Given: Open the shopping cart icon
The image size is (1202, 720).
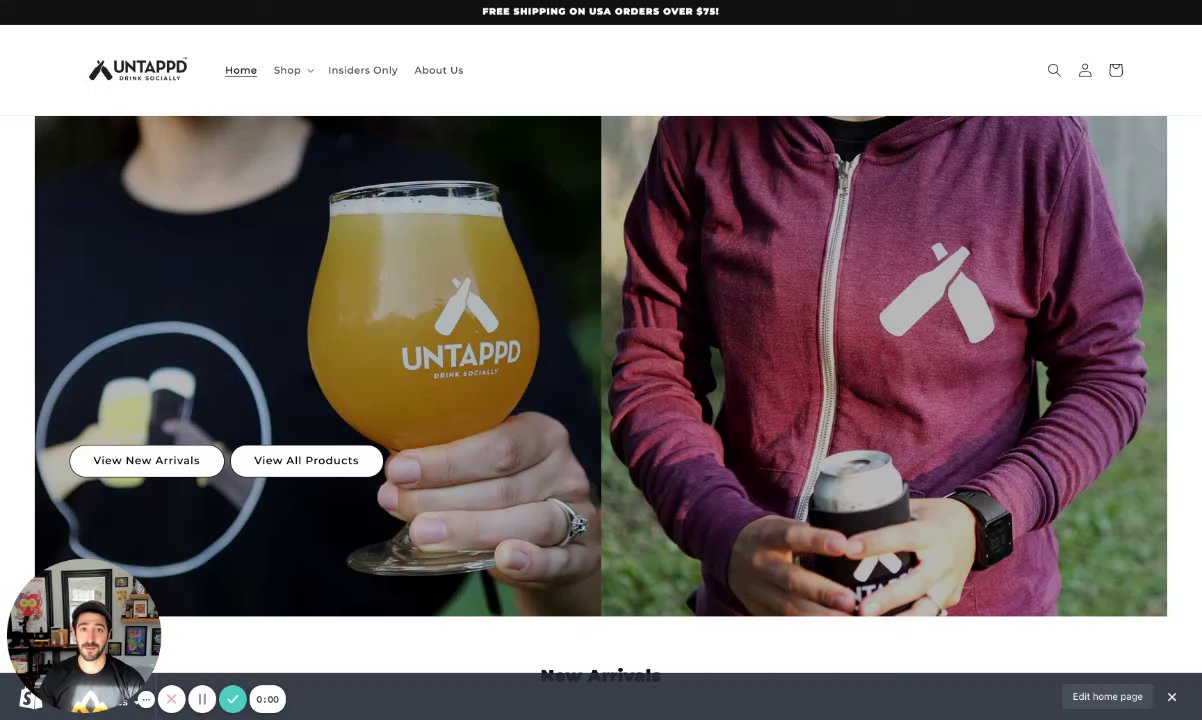Looking at the screenshot, I should click(x=1116, y=70).
